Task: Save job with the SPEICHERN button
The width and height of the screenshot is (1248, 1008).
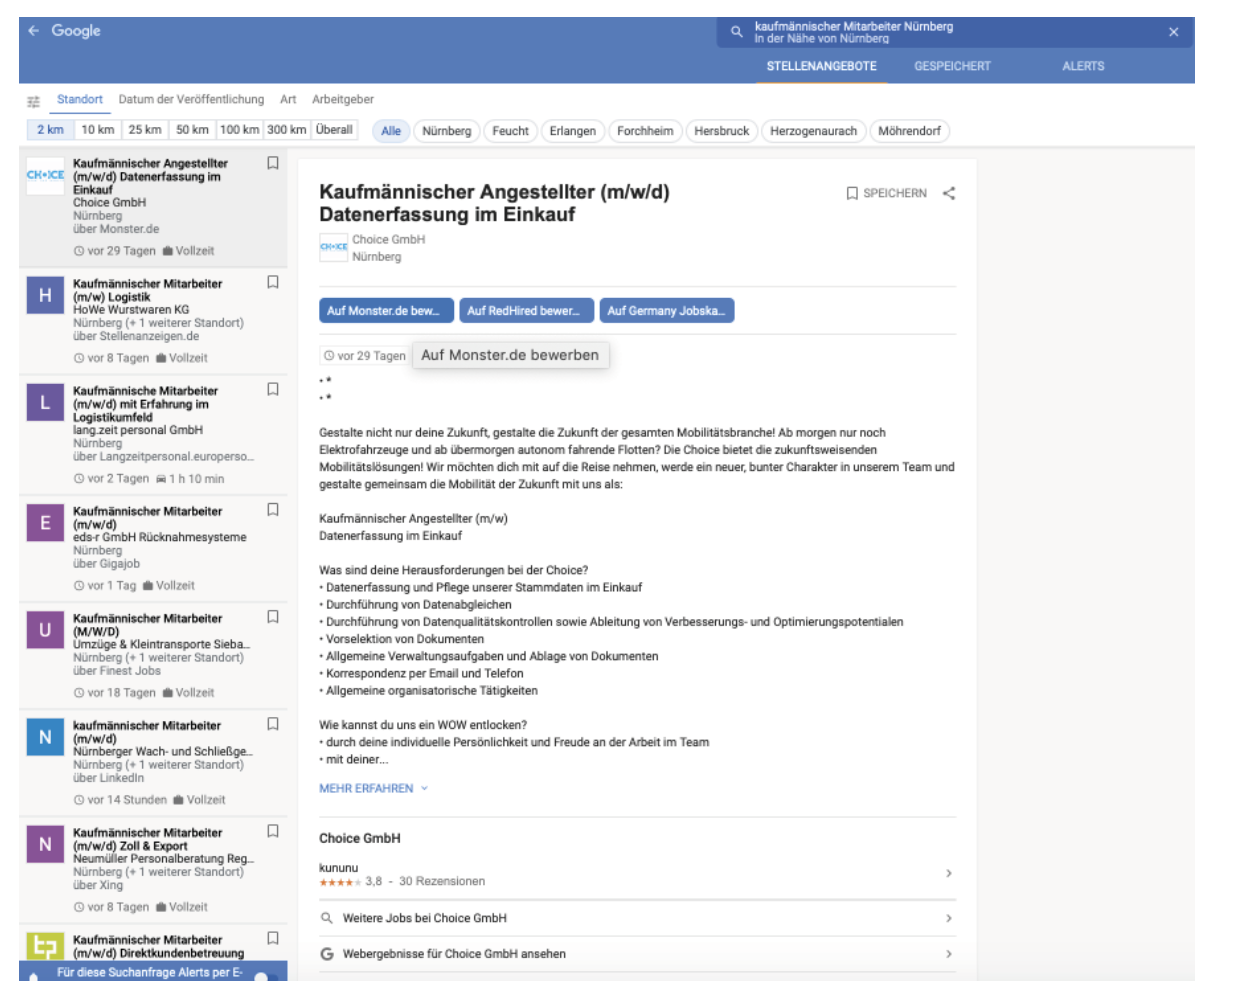Action: tap(887, 193)
